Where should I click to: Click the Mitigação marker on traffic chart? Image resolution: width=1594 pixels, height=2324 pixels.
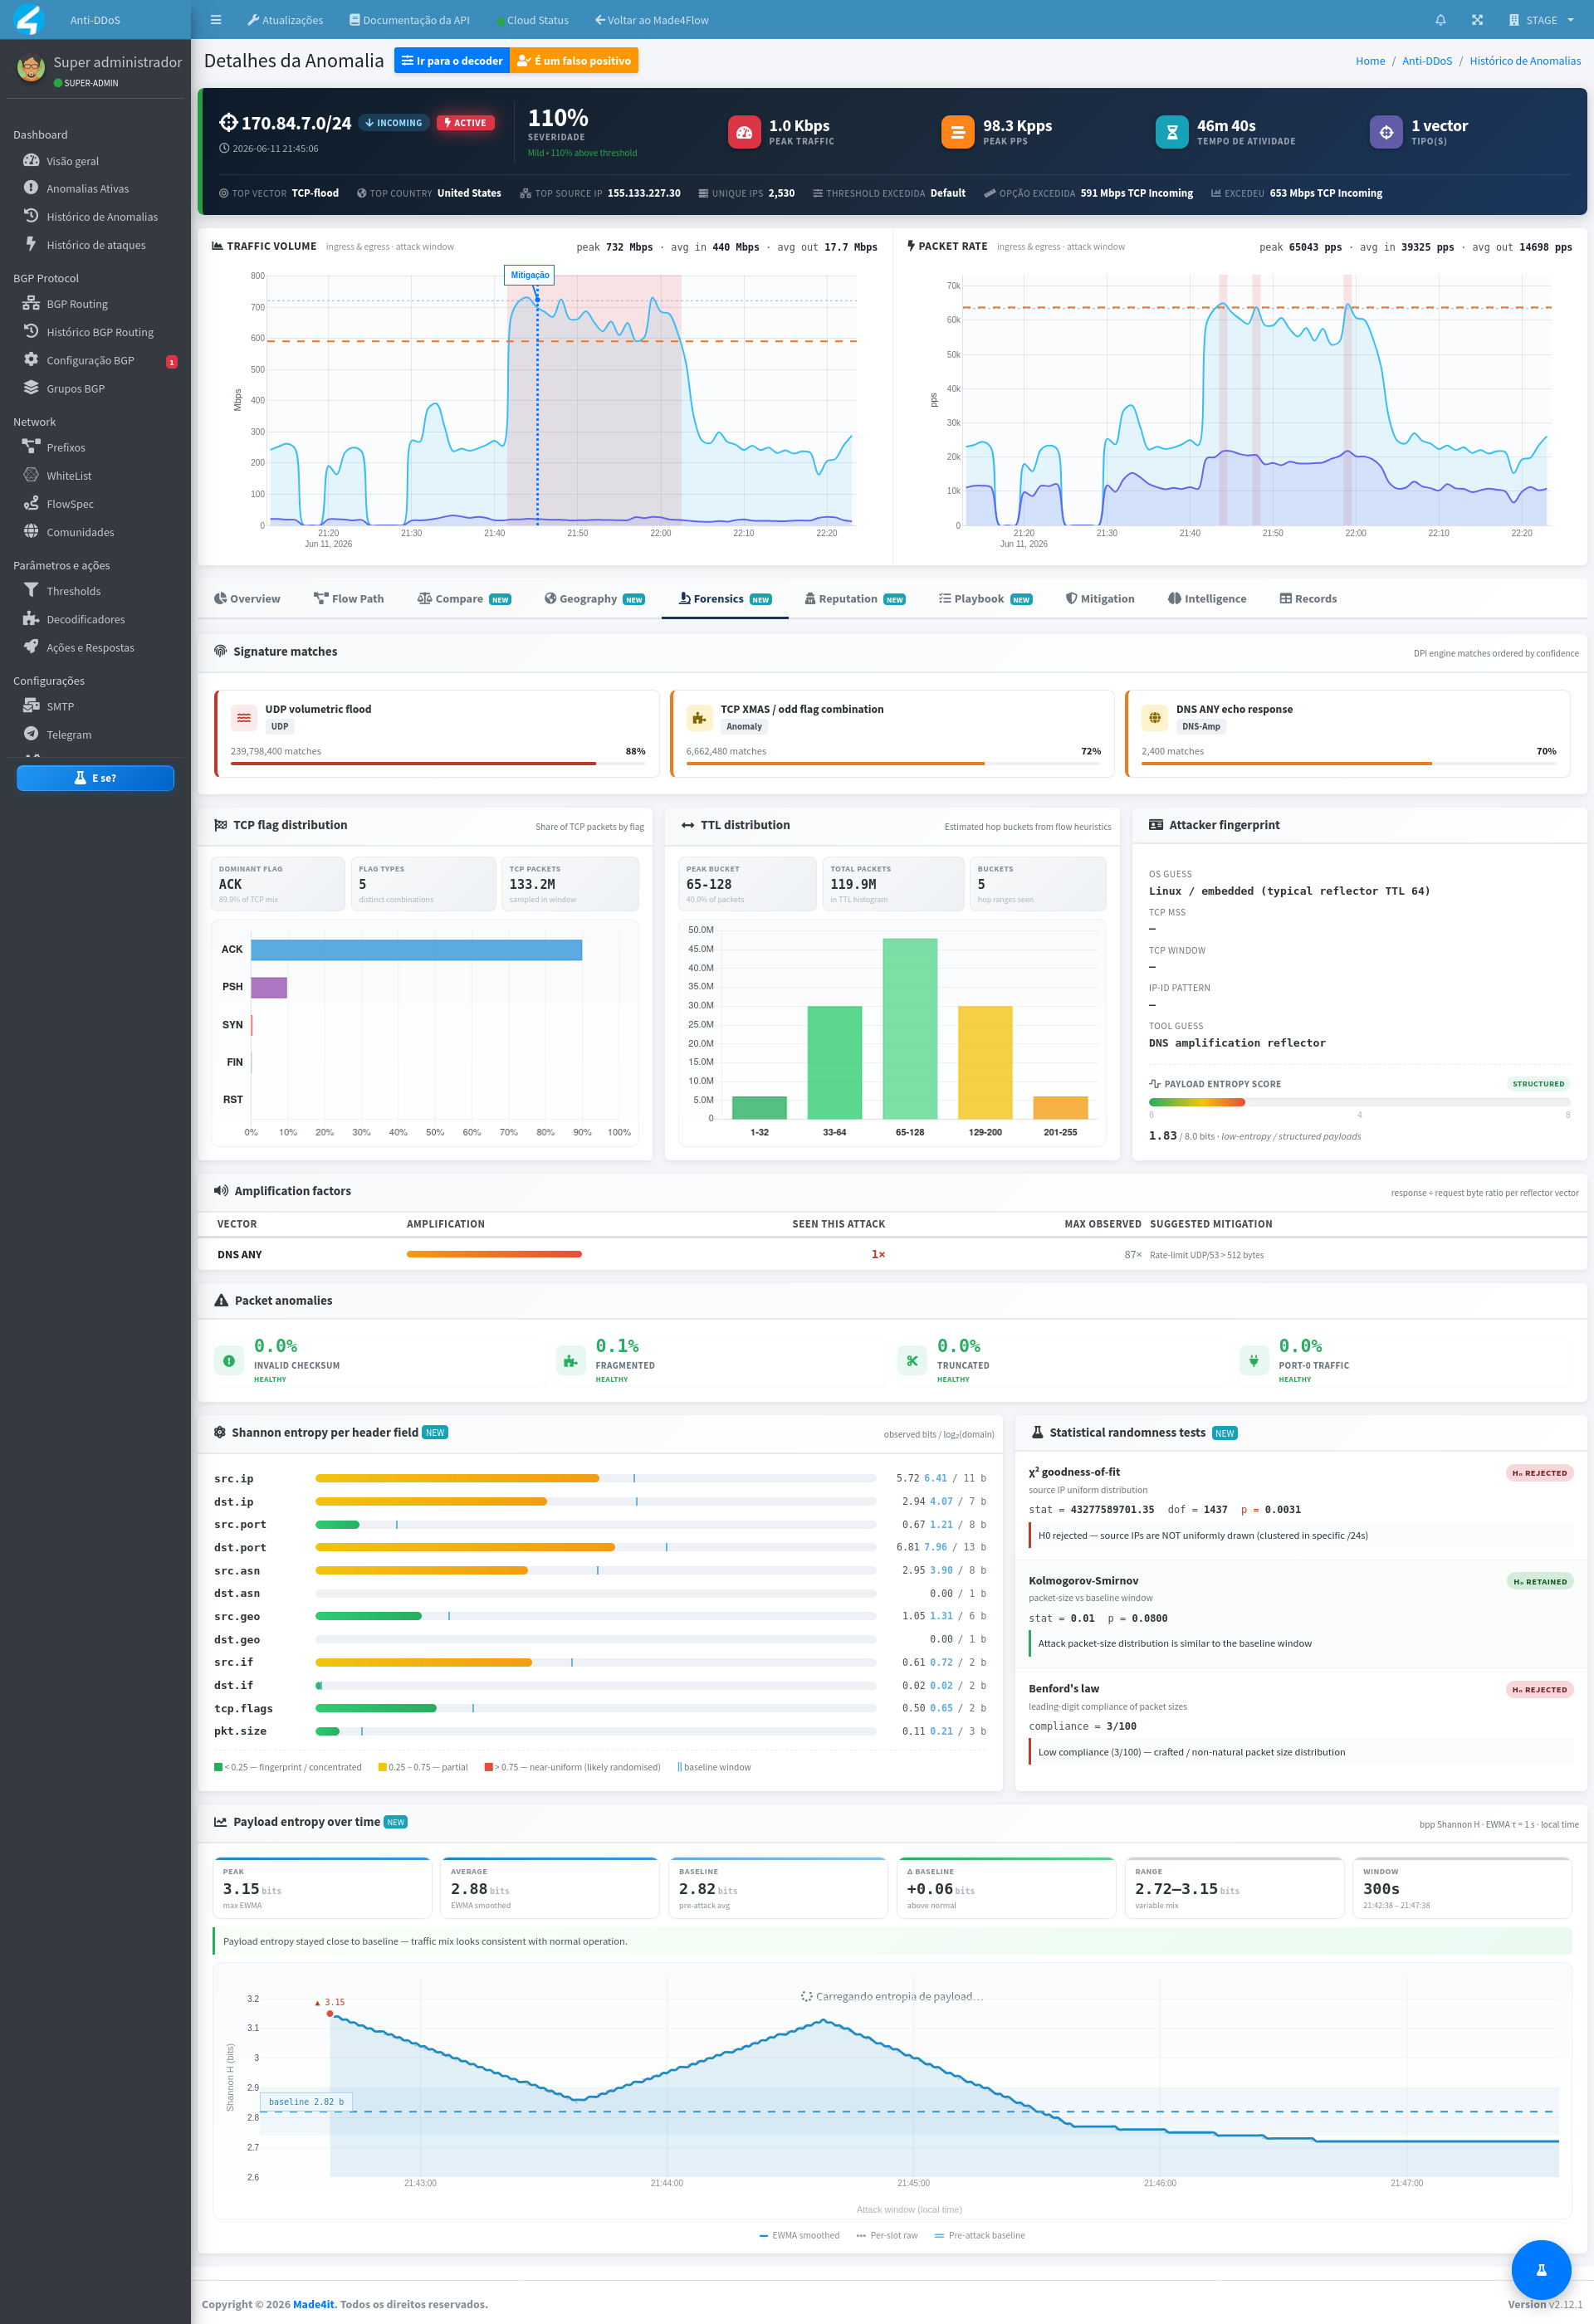[x=529, y=275]
